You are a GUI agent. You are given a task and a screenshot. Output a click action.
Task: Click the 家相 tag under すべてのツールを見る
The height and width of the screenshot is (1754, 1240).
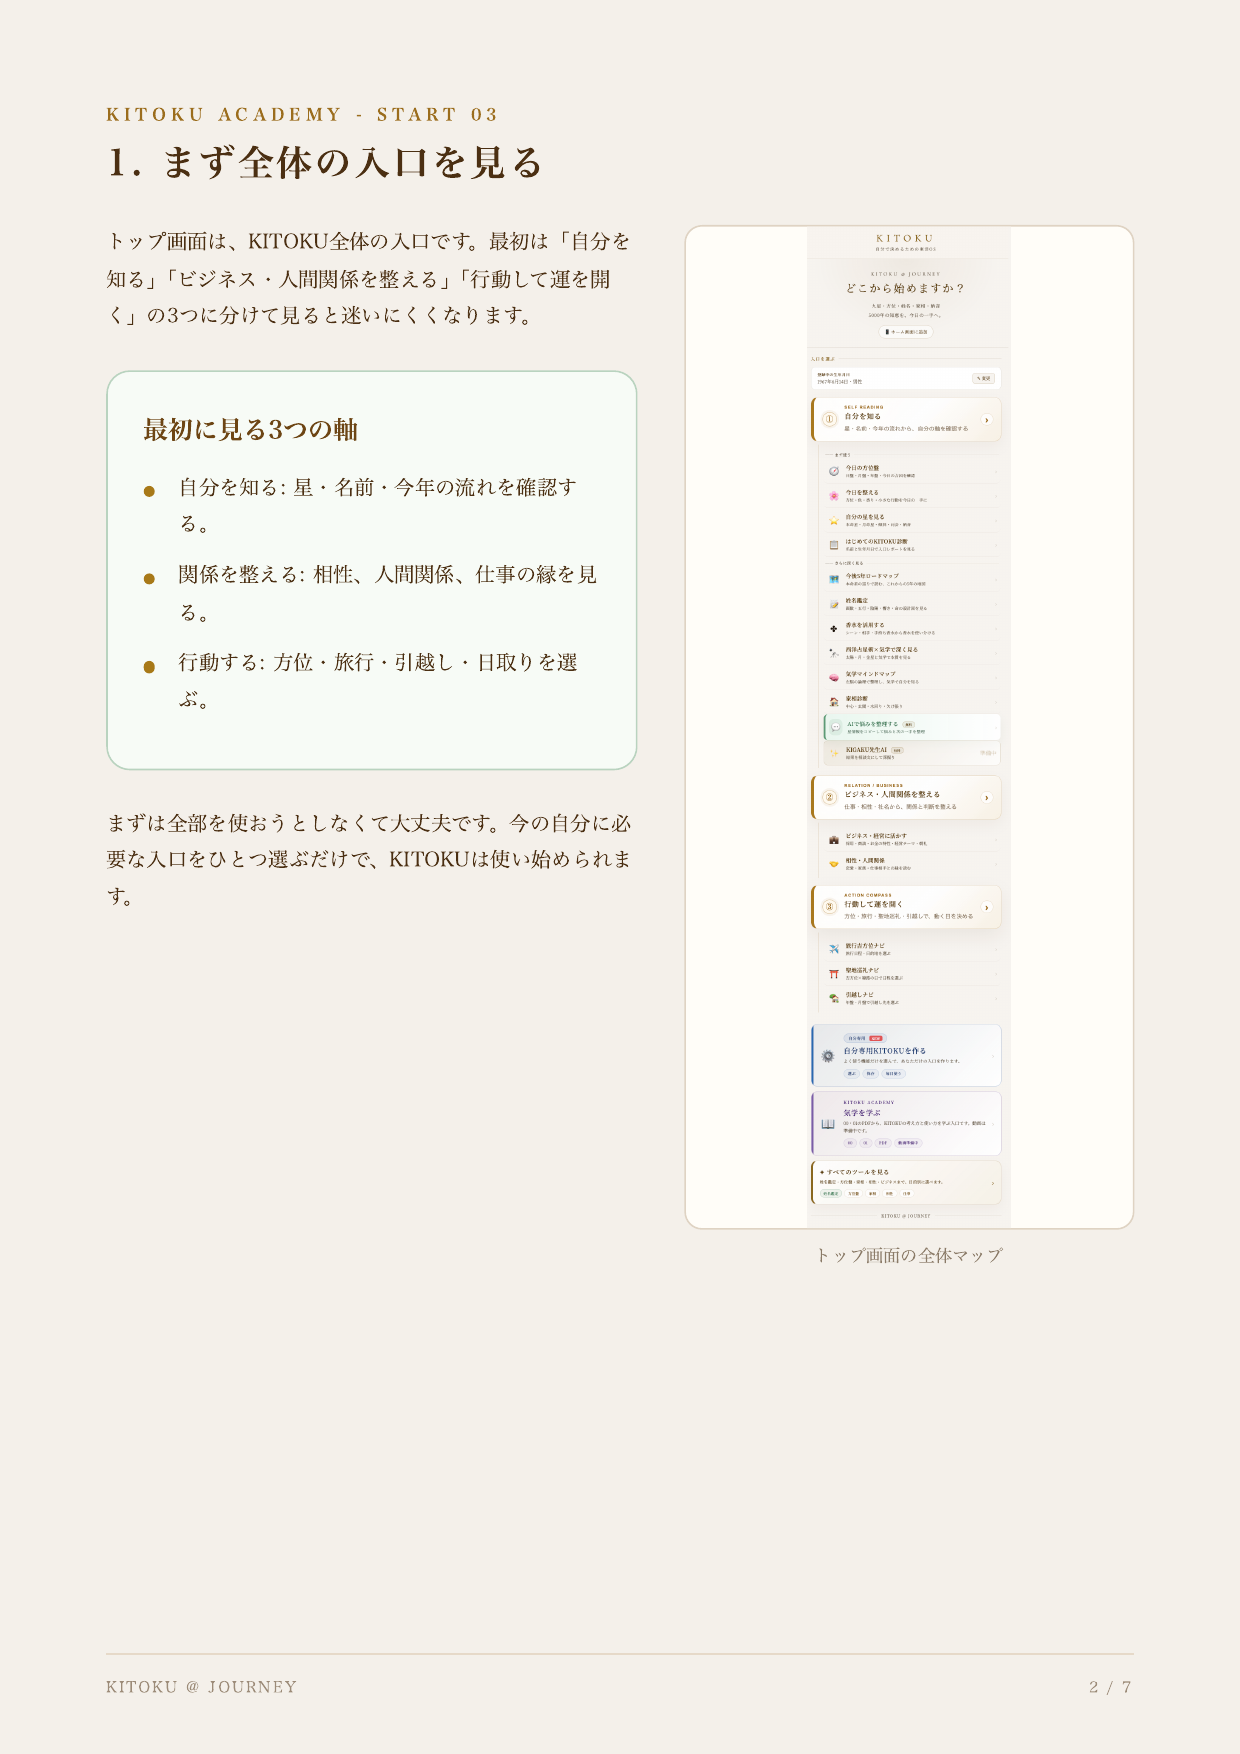coord(872,1193)
